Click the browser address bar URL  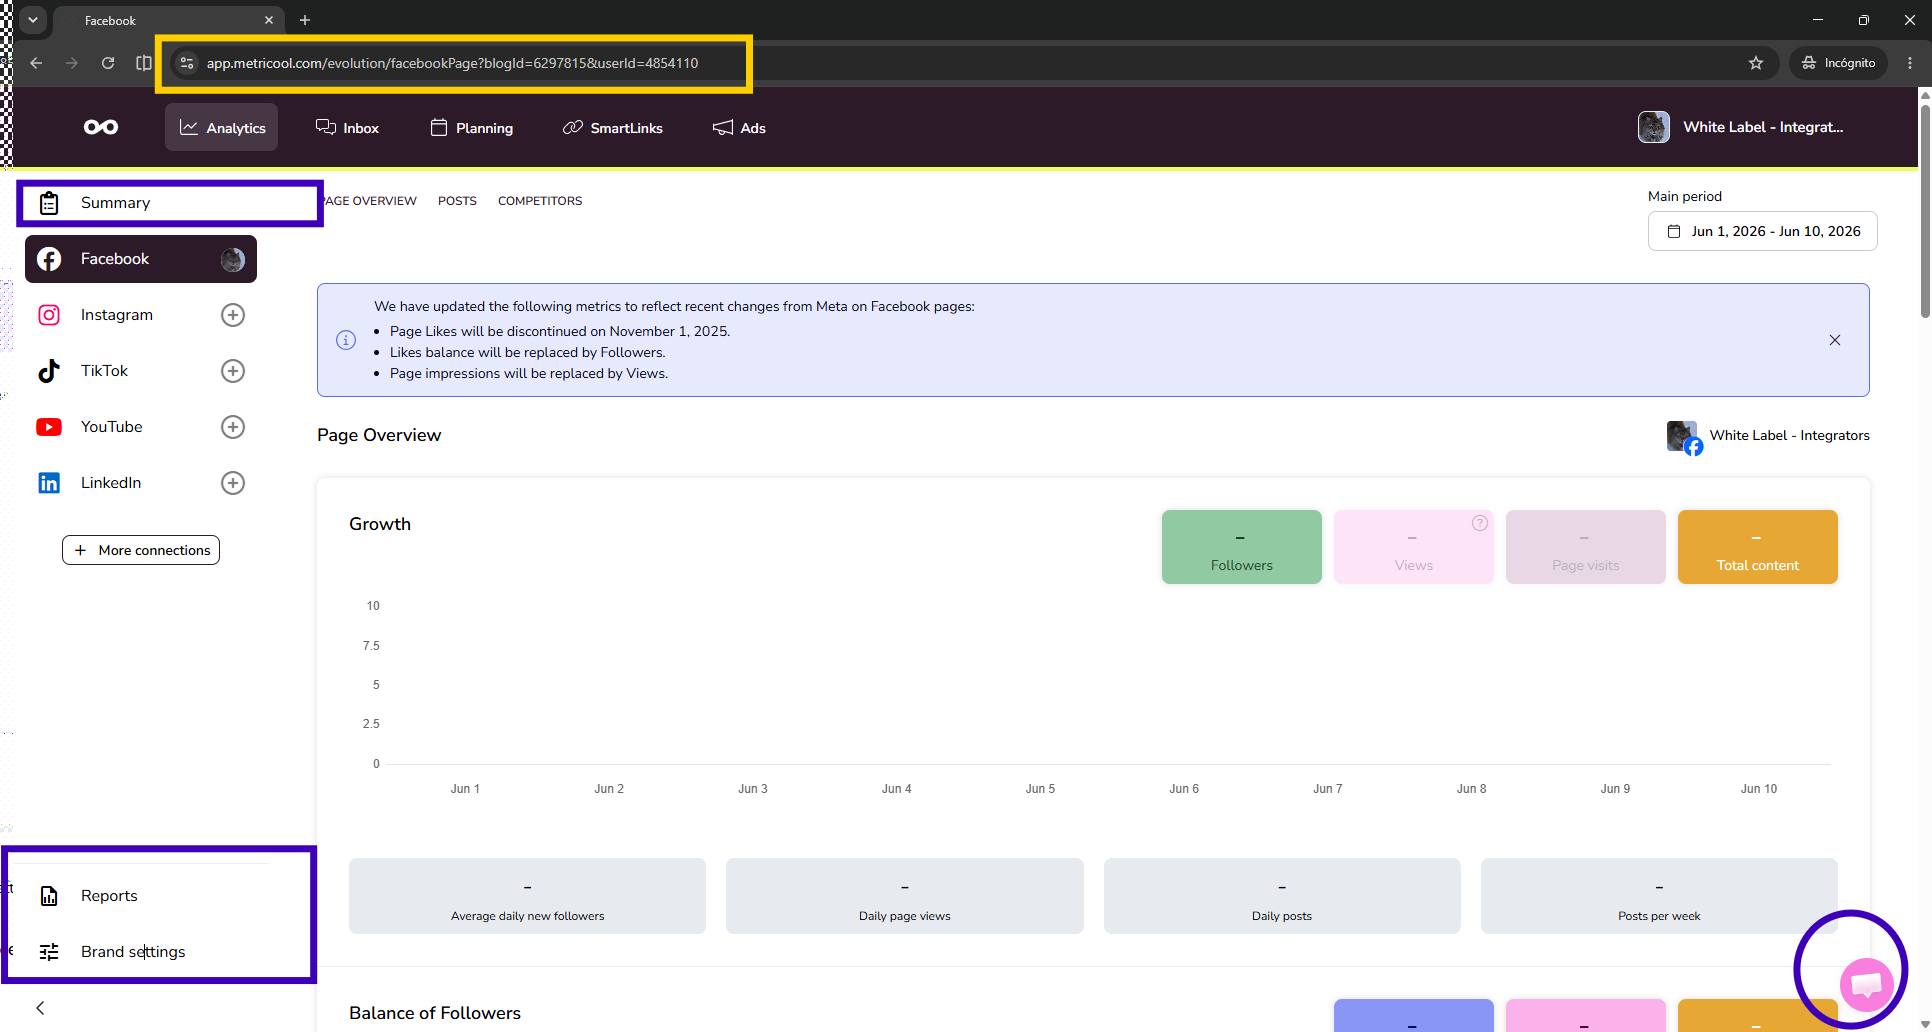coord(452,63)
